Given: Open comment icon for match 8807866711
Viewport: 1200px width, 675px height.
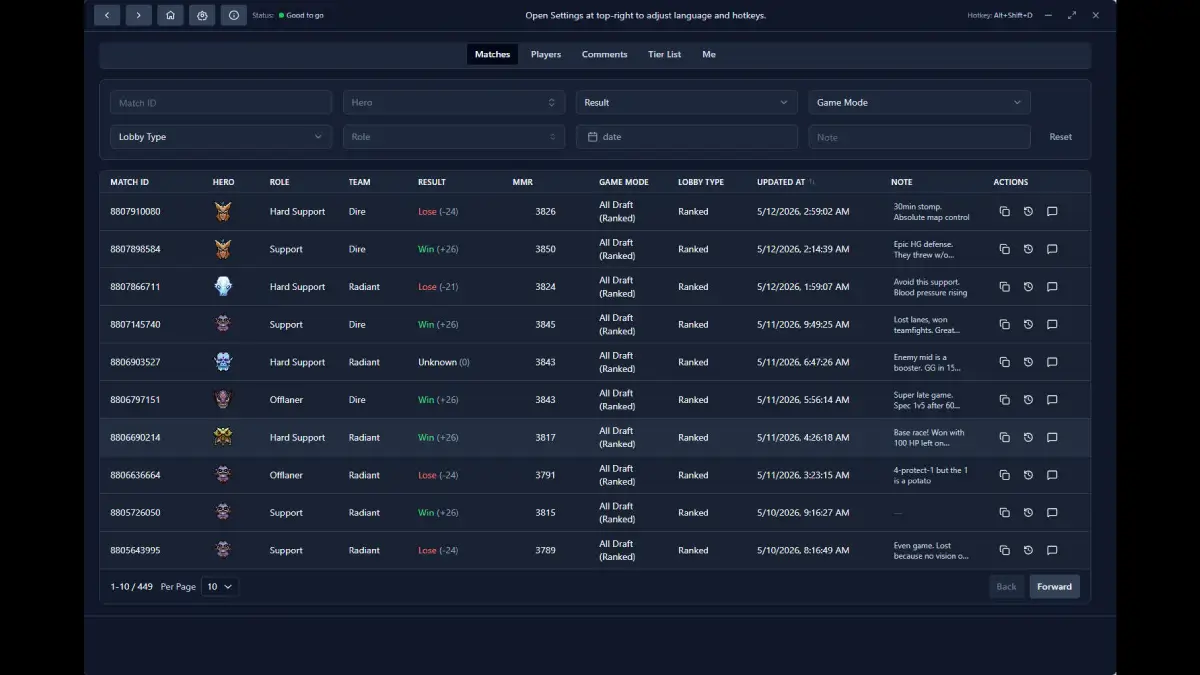Looking at the screenshot, I should (x=1052, y=287).
